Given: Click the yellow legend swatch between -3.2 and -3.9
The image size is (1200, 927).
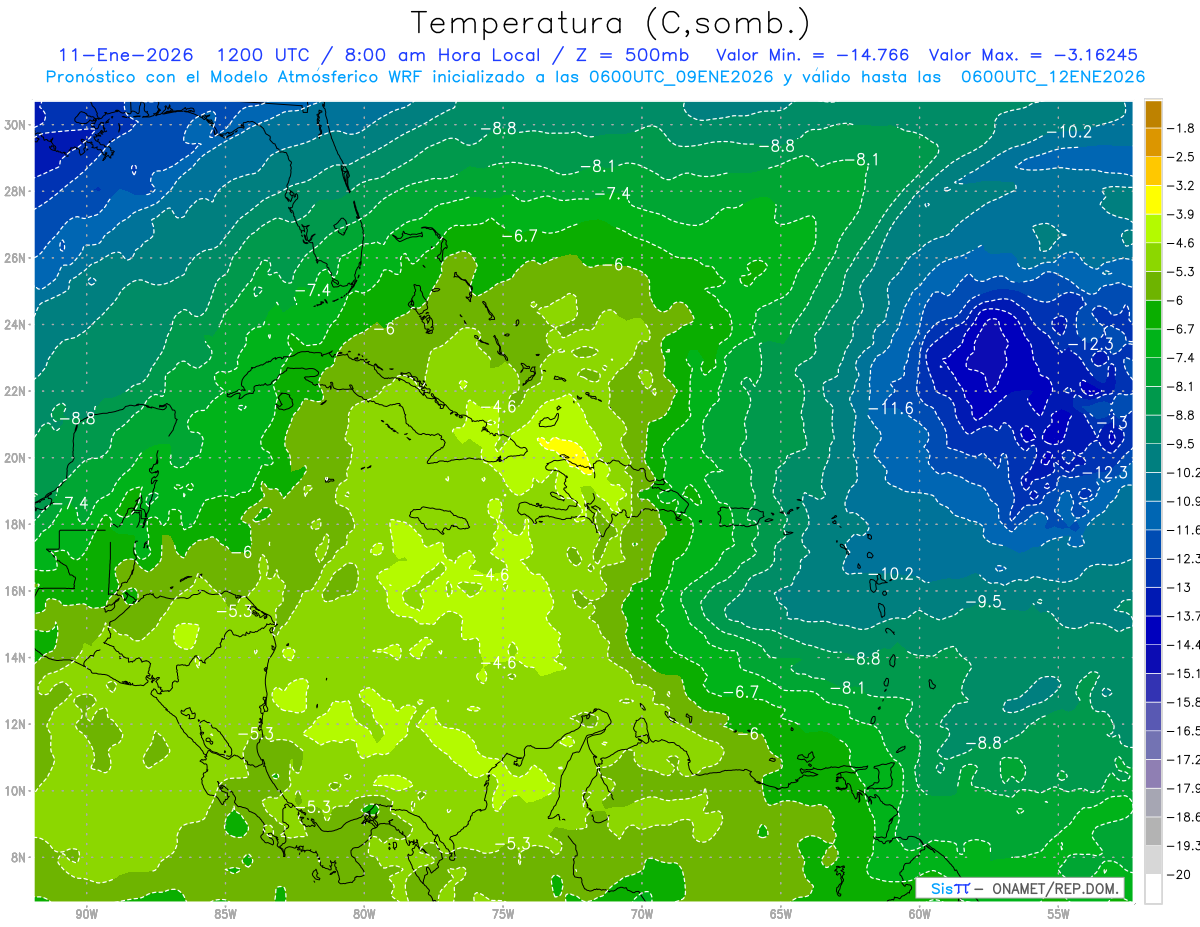Looking at the screenshot, I should click(1153, 200).
